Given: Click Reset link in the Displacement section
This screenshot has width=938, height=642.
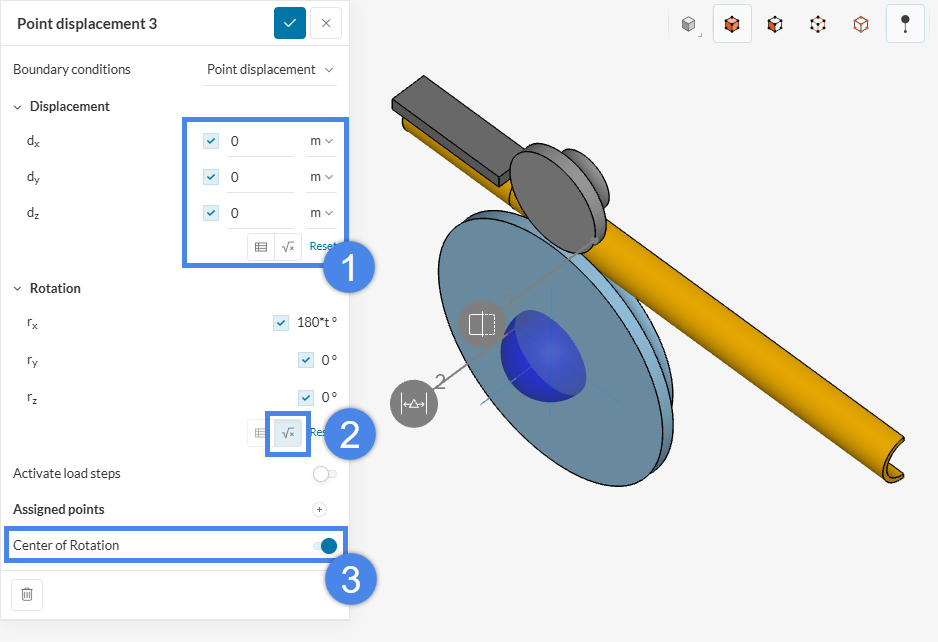Looking at the screenshot, I should 321,246.
